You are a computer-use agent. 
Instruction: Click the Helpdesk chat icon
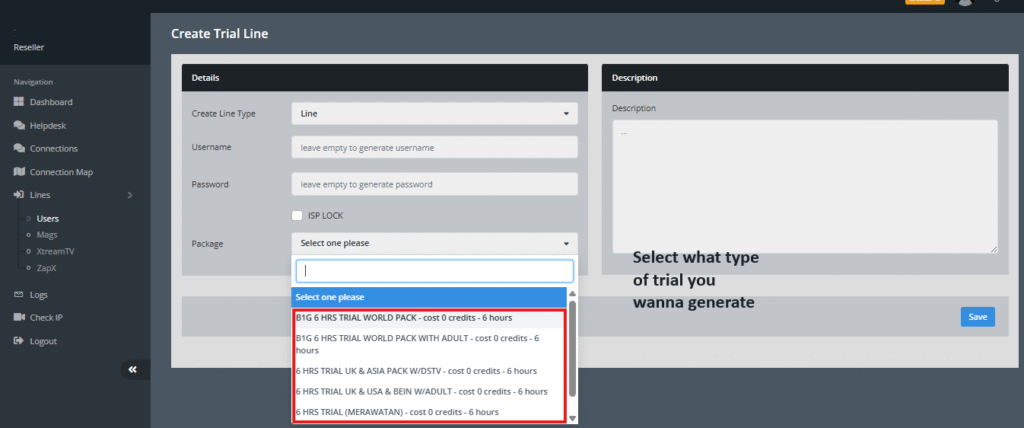tap(19, 126)
